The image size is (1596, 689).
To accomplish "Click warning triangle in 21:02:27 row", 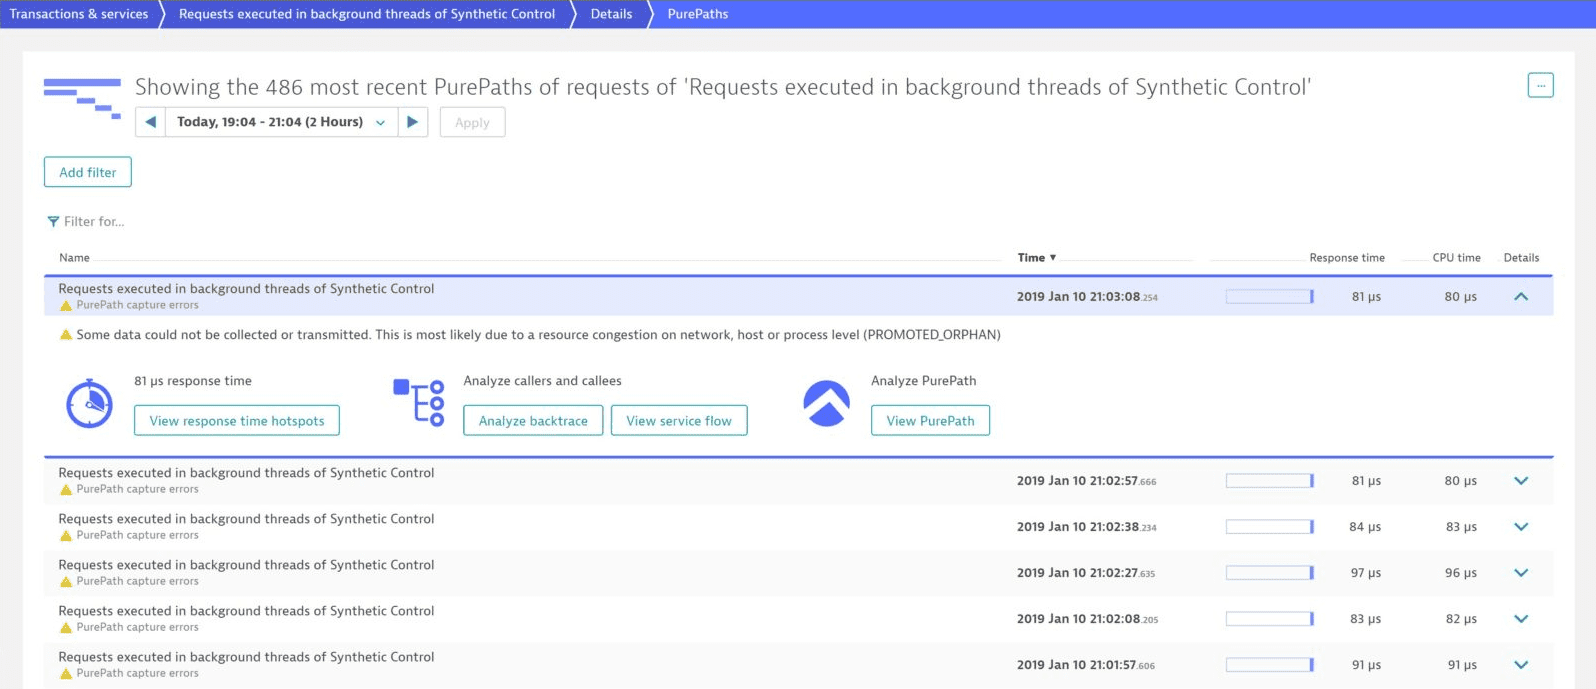I will tap(66, 582).
